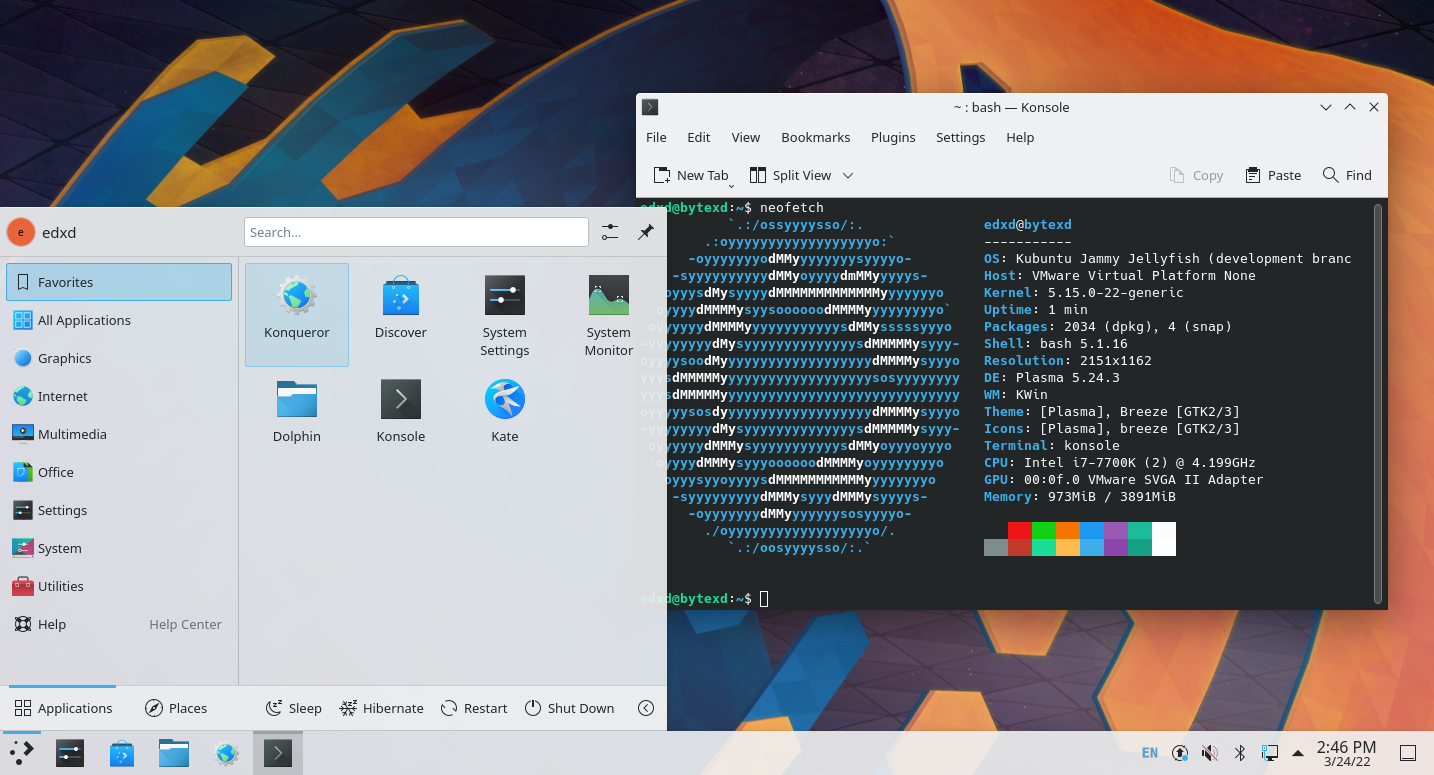Open System Settings in Favorites grid
The height and width of the screenshot is (775, 1434).
(505, 314)
